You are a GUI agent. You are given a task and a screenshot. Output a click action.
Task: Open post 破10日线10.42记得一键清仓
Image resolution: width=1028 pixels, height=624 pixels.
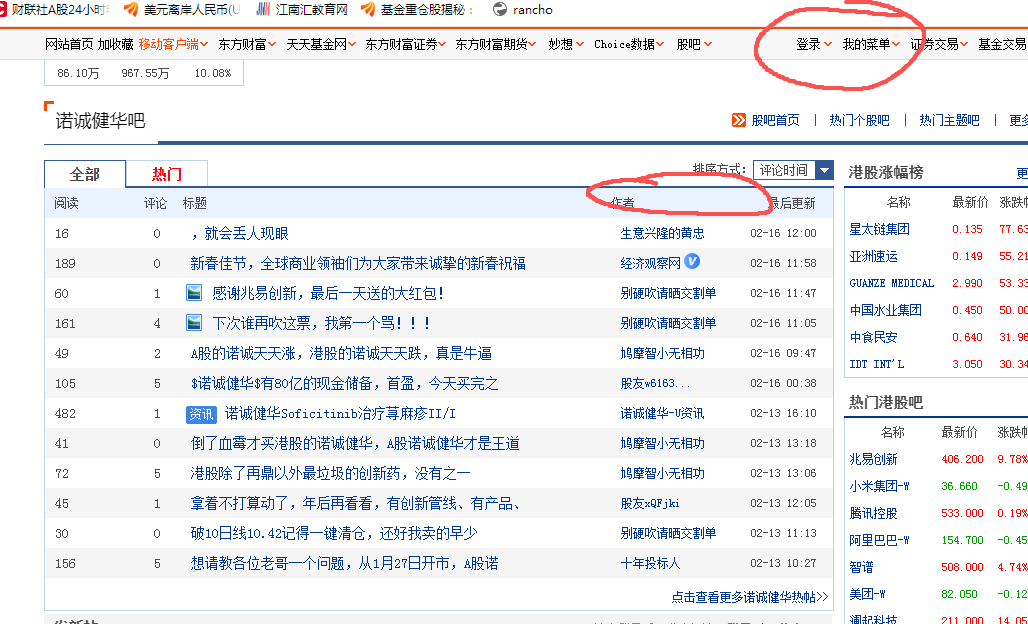coord(334,534)
